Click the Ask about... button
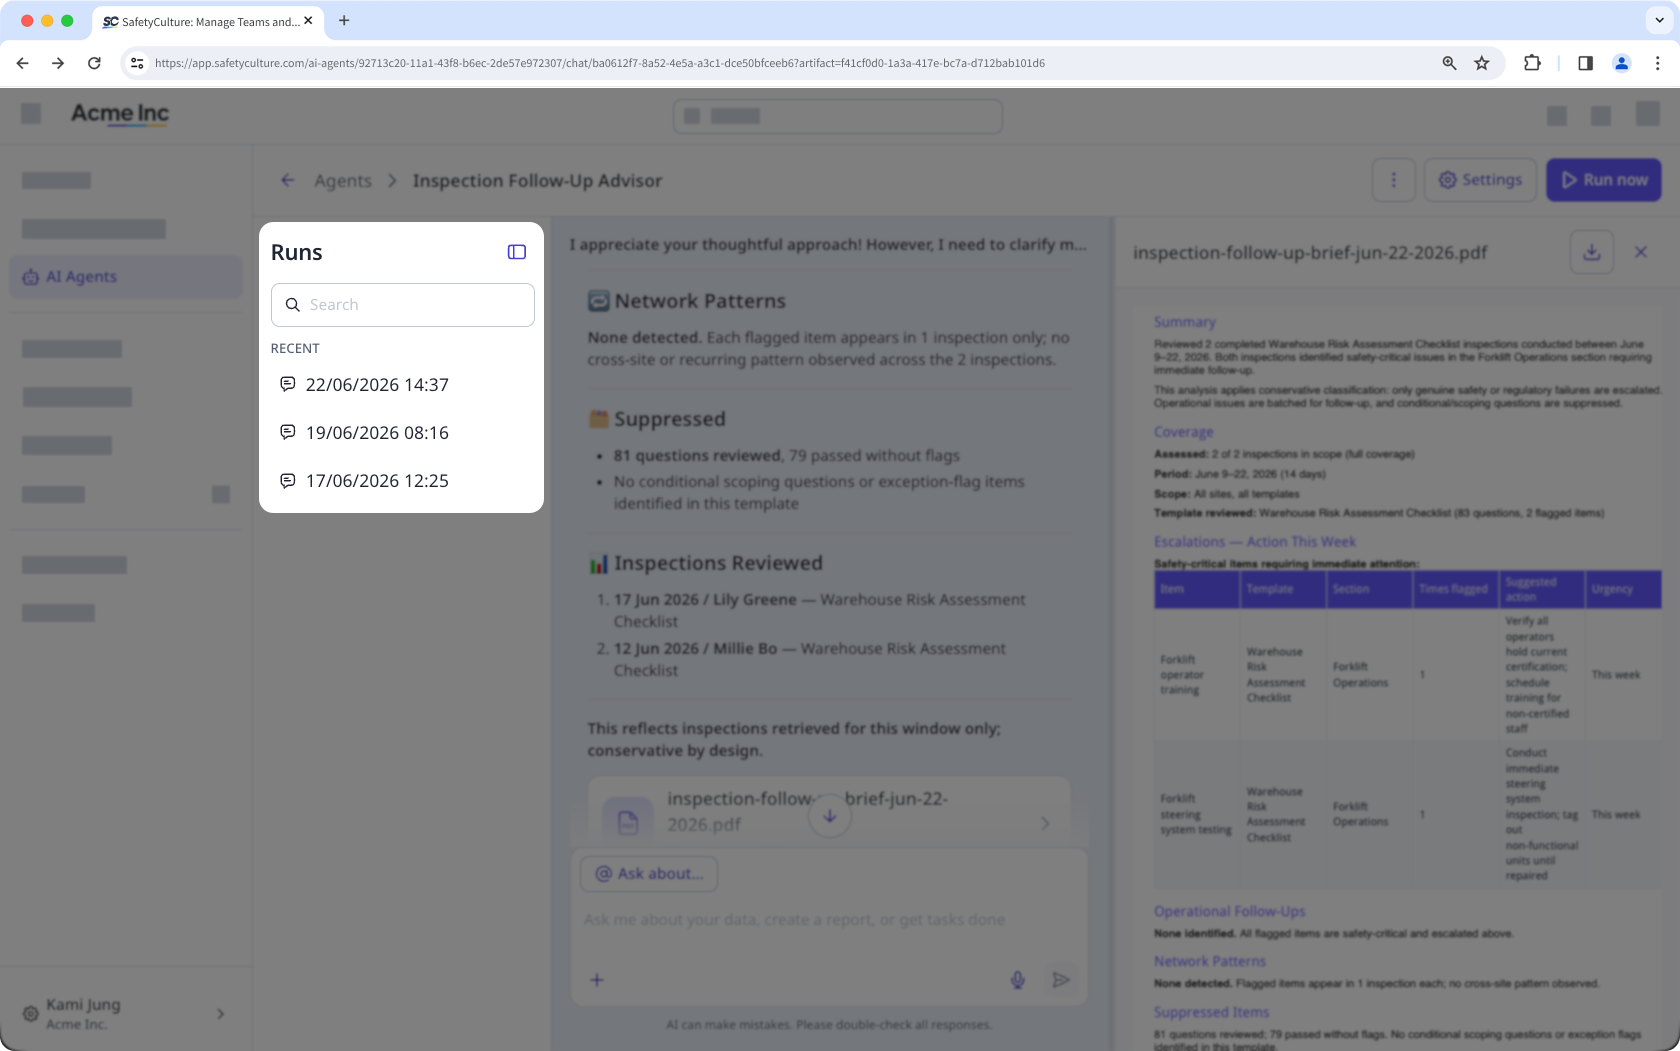Image resolution: width=1680 pixels, height=1051 pixels. (649, 874)
